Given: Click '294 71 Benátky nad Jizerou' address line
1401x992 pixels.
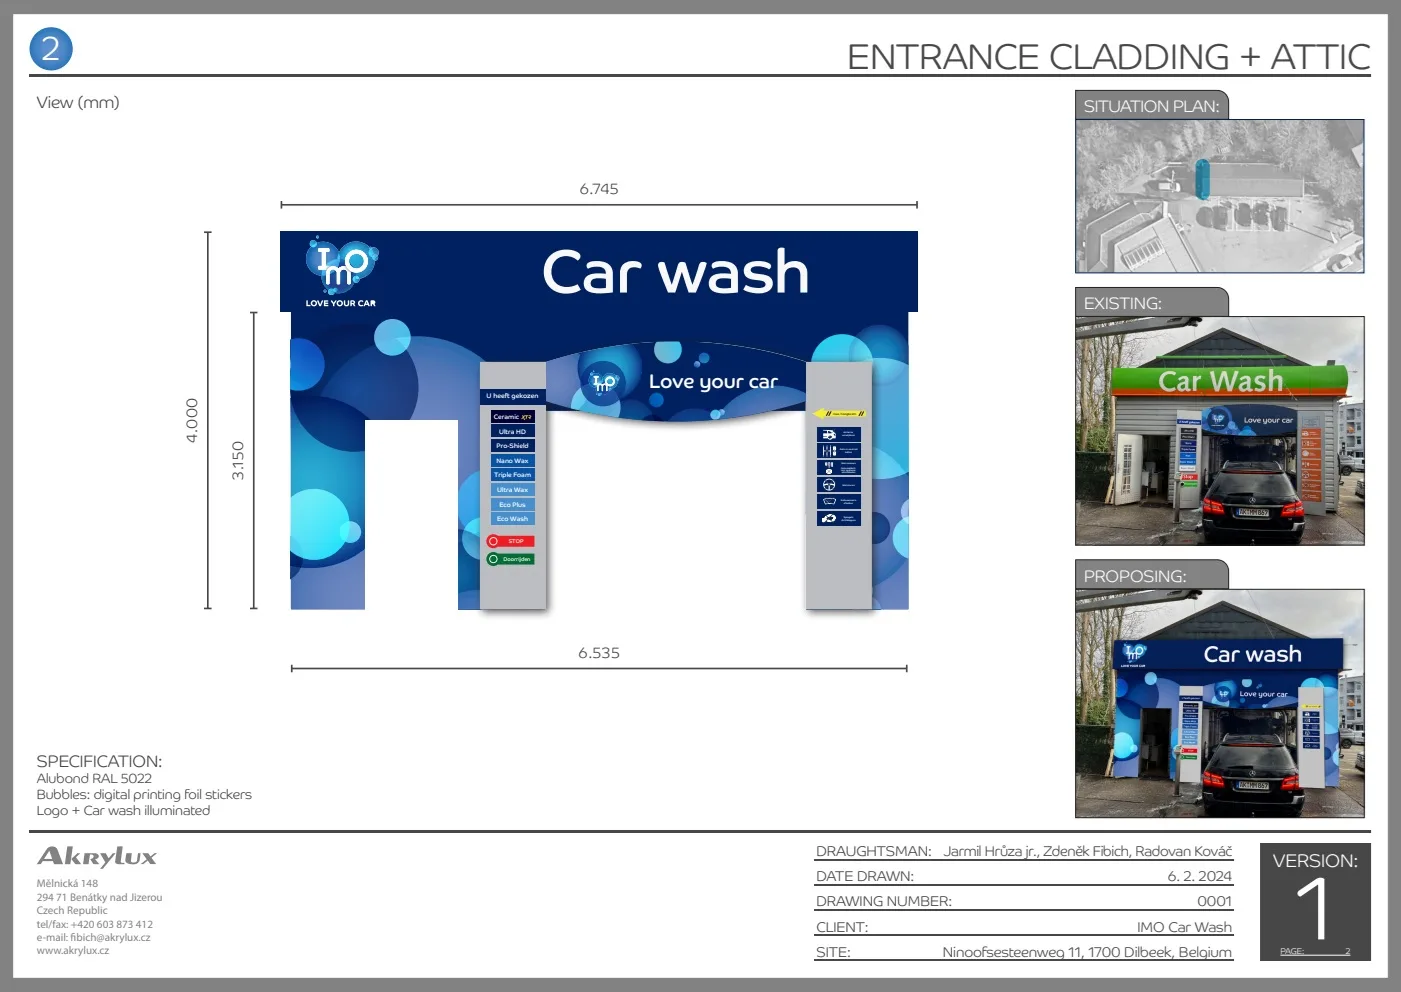Looking at the screenshot, I should tap(99, 897).
